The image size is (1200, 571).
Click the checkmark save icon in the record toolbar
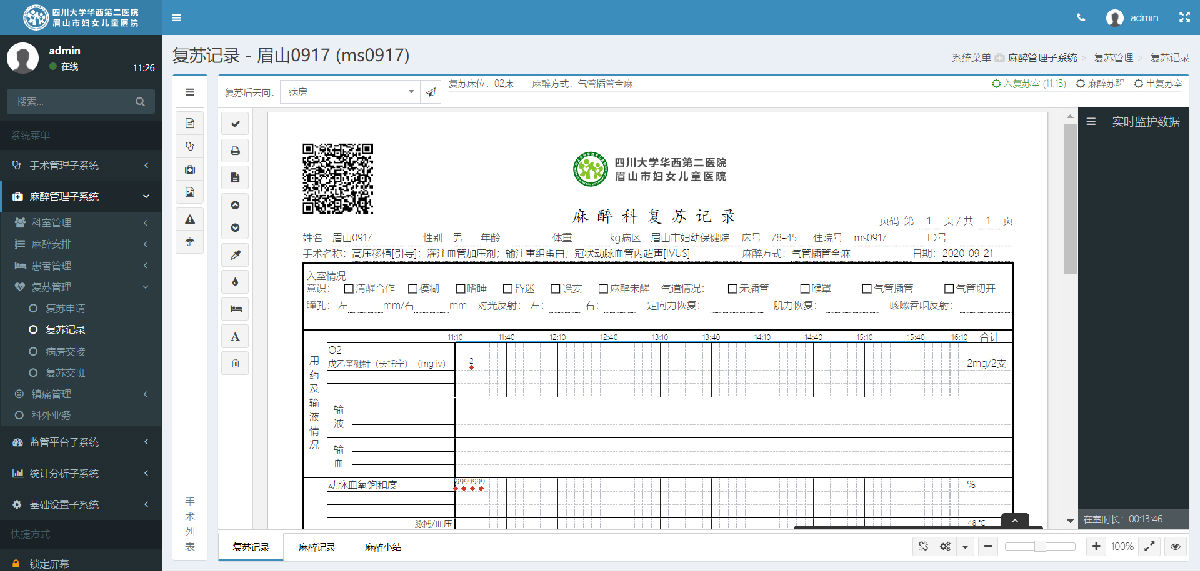coord(235,124)
